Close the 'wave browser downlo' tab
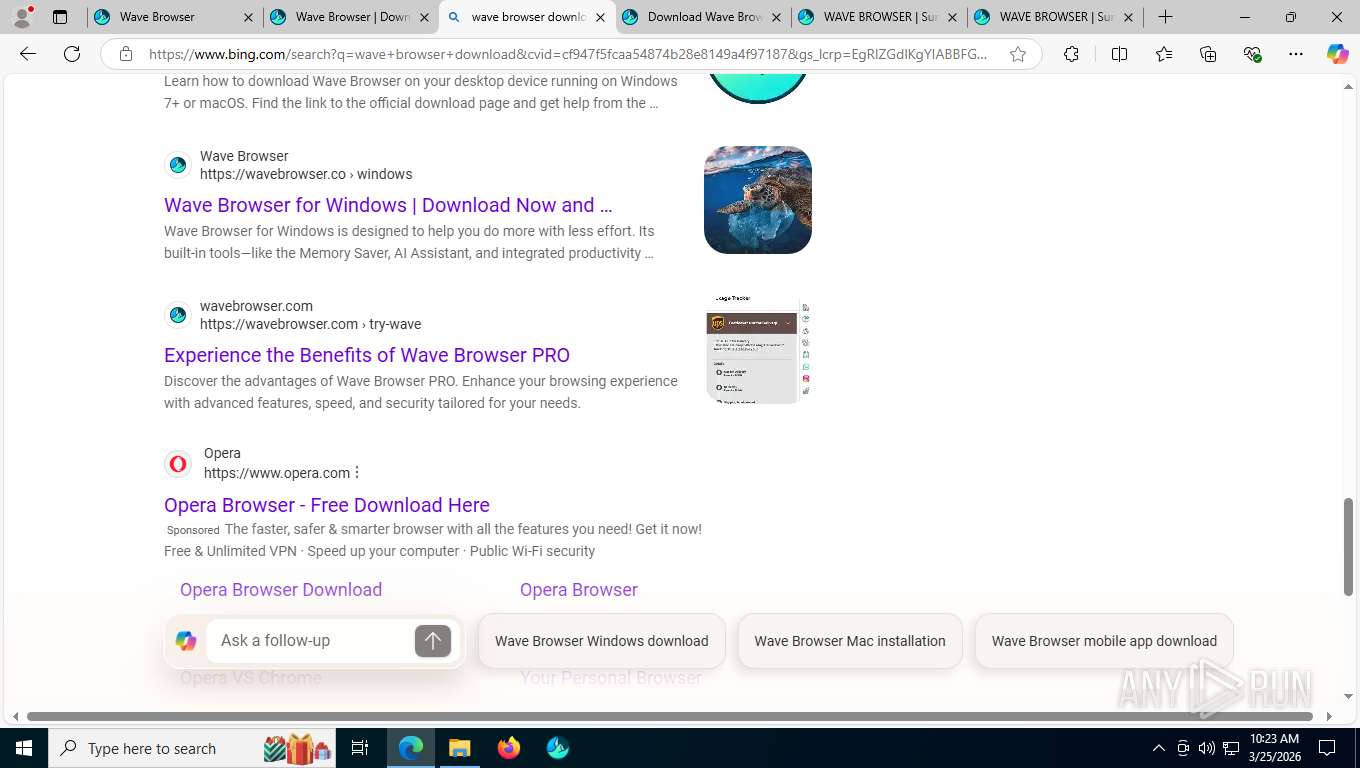 coord(601,17)
